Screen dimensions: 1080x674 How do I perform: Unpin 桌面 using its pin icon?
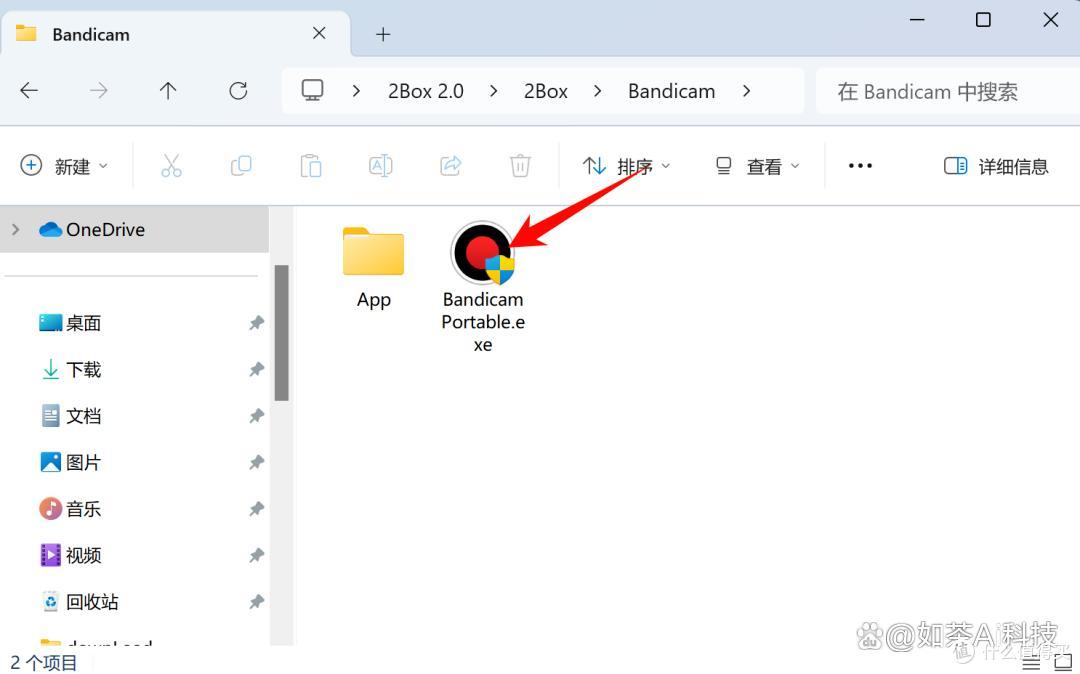click(x=256, y=322)
